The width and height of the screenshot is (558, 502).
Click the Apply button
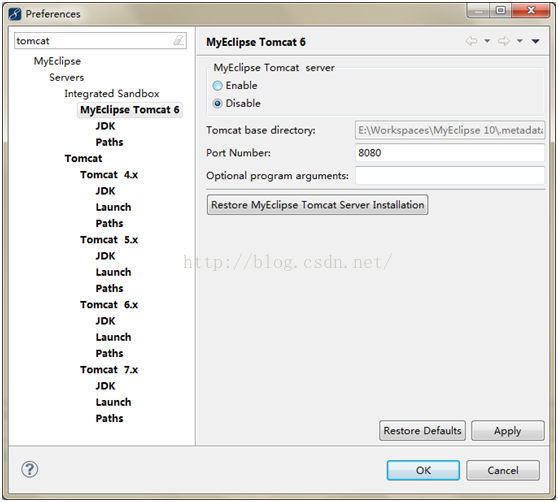pos(508,431)
